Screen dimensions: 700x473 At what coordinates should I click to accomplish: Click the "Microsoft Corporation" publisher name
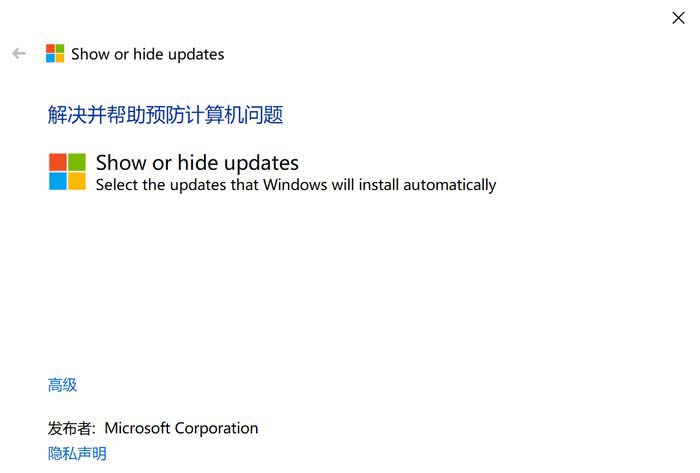click(x=181, y=428)
